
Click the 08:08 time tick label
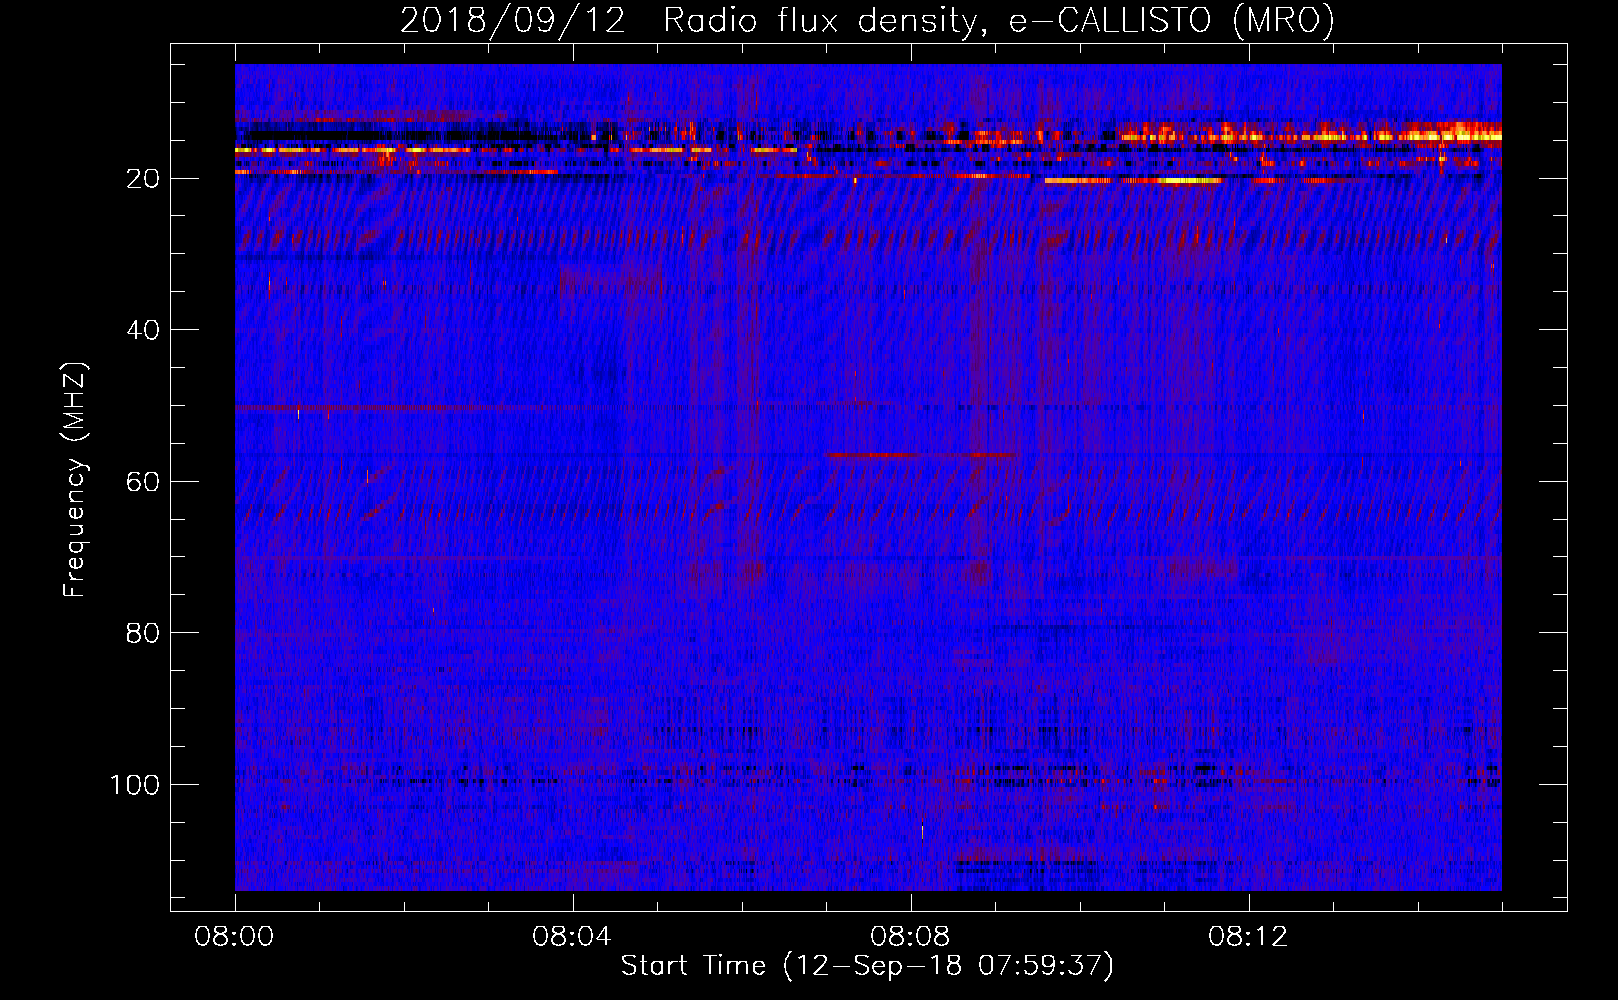[x=910, y=937]
